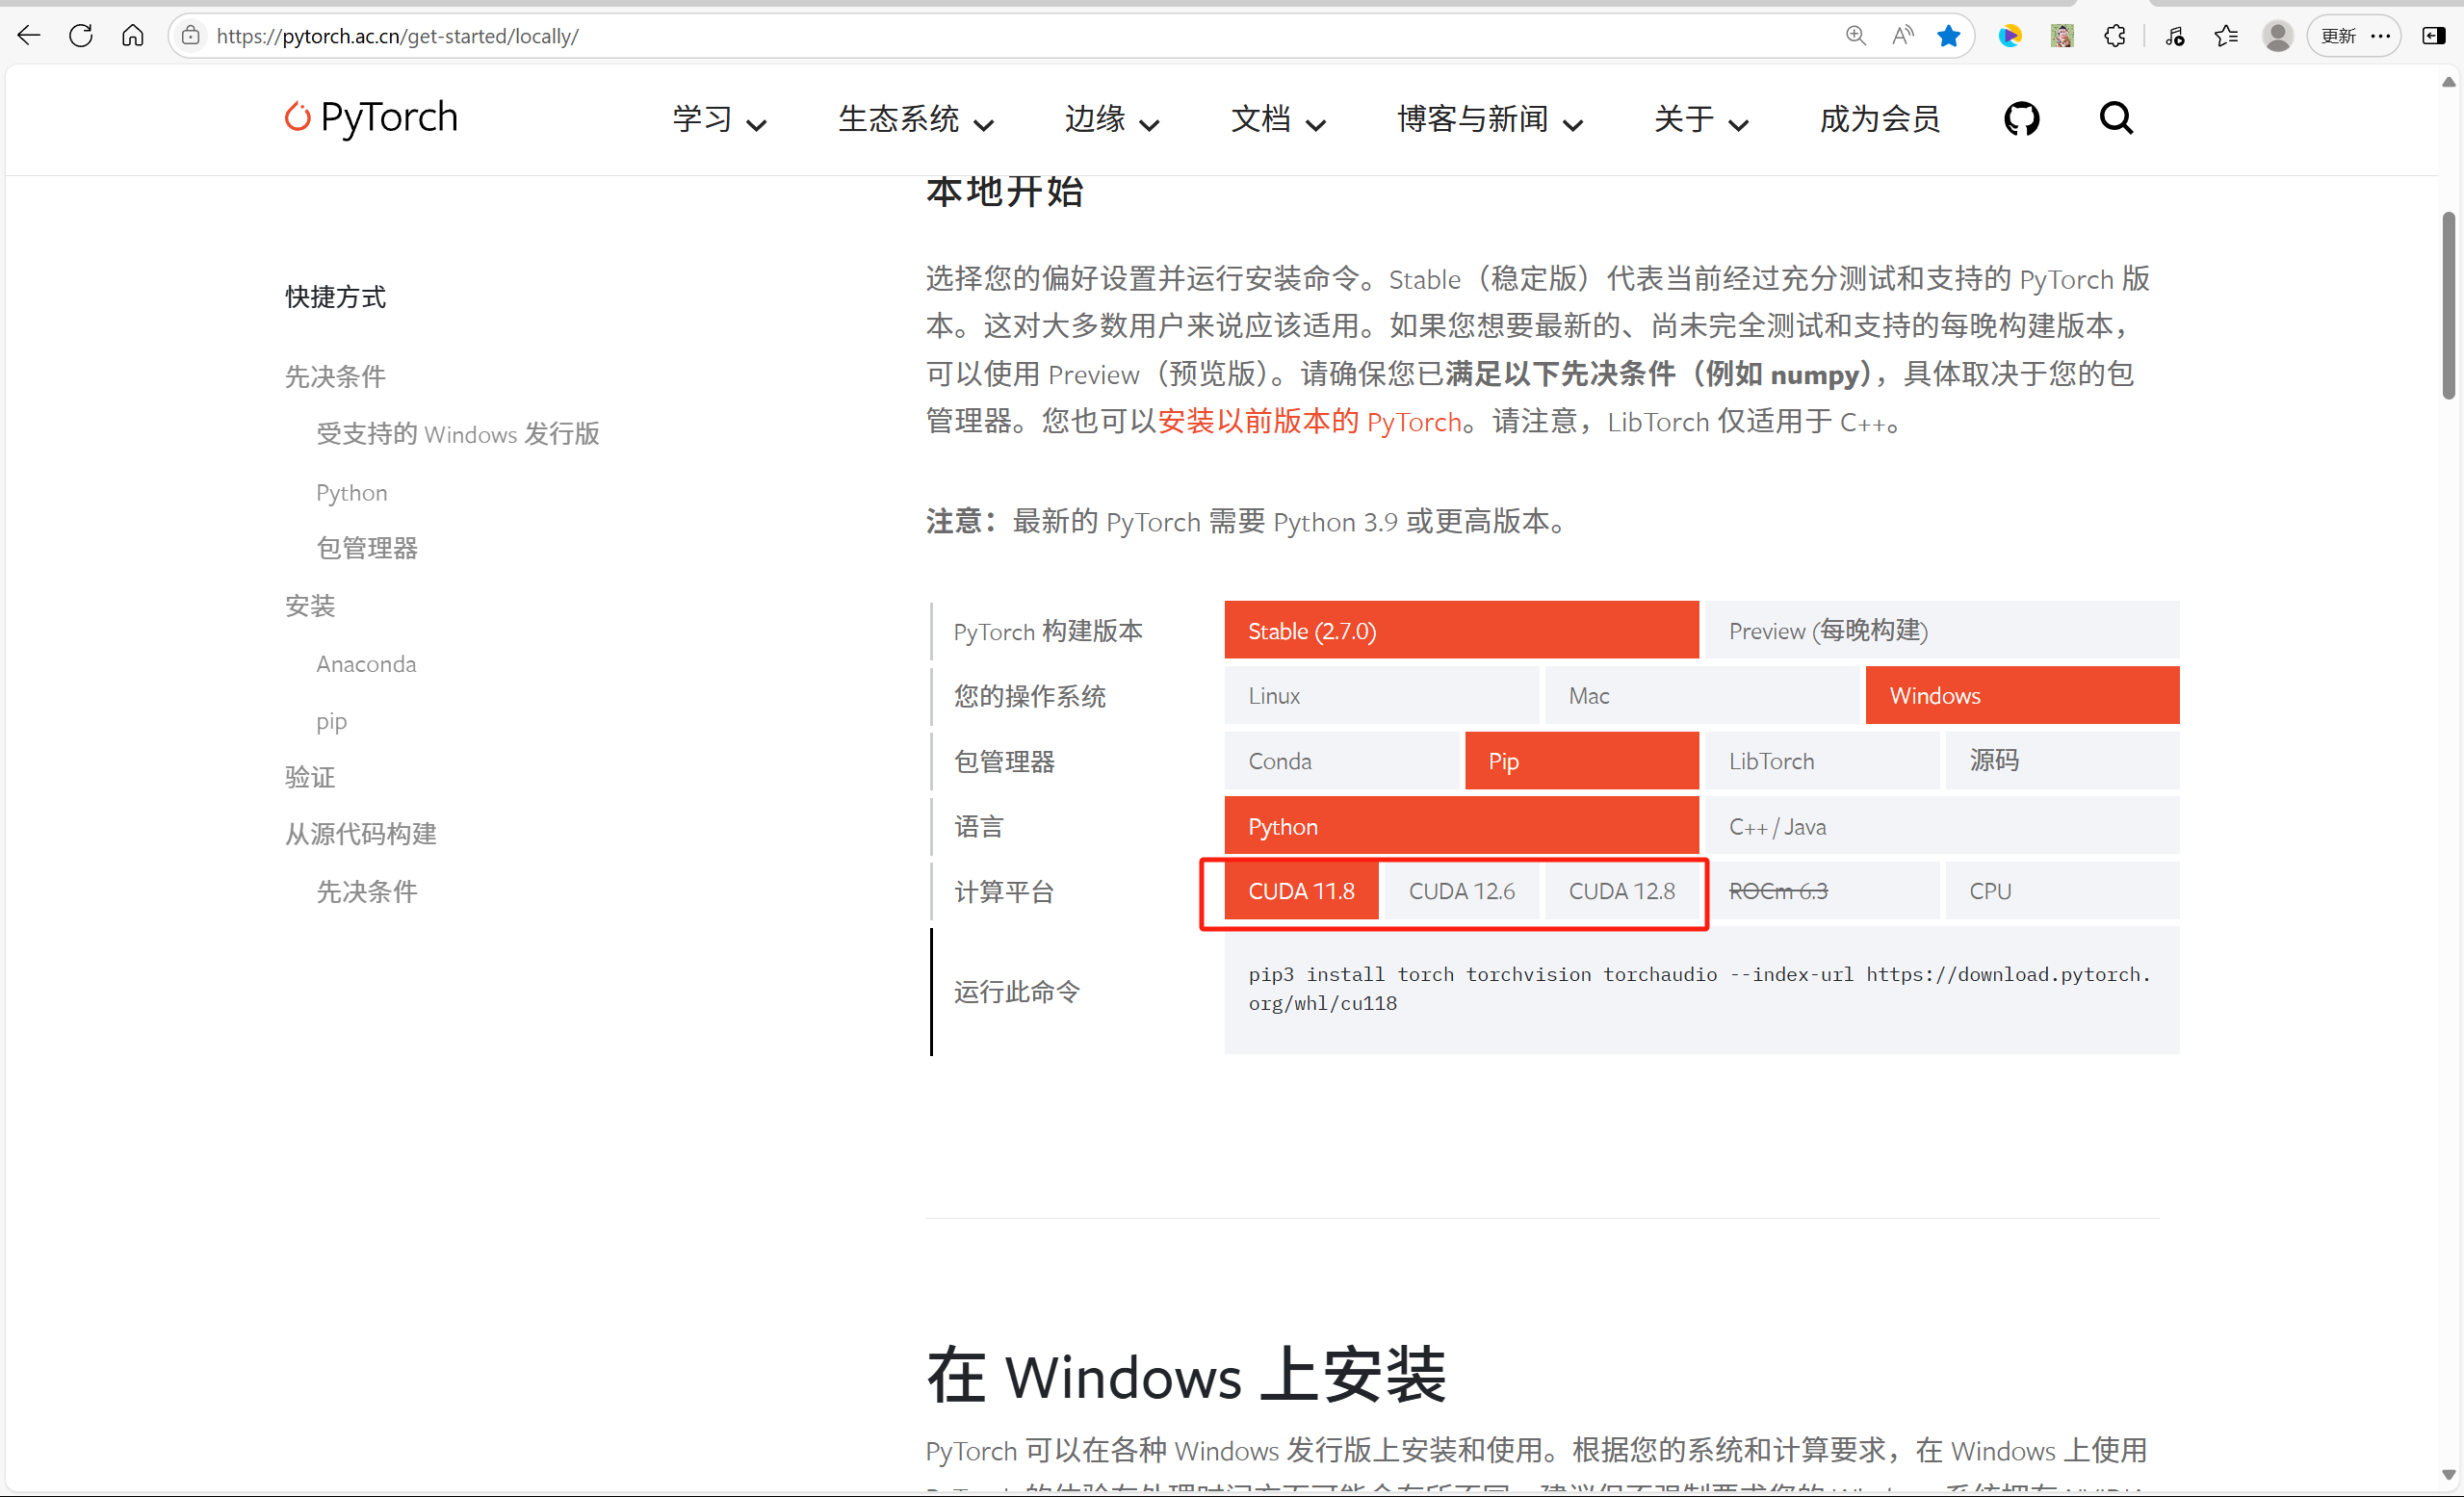Open the 博客与新闻 menu
The height and width of the screenshot is (1497, 2464).
[x=1489, y=119]
